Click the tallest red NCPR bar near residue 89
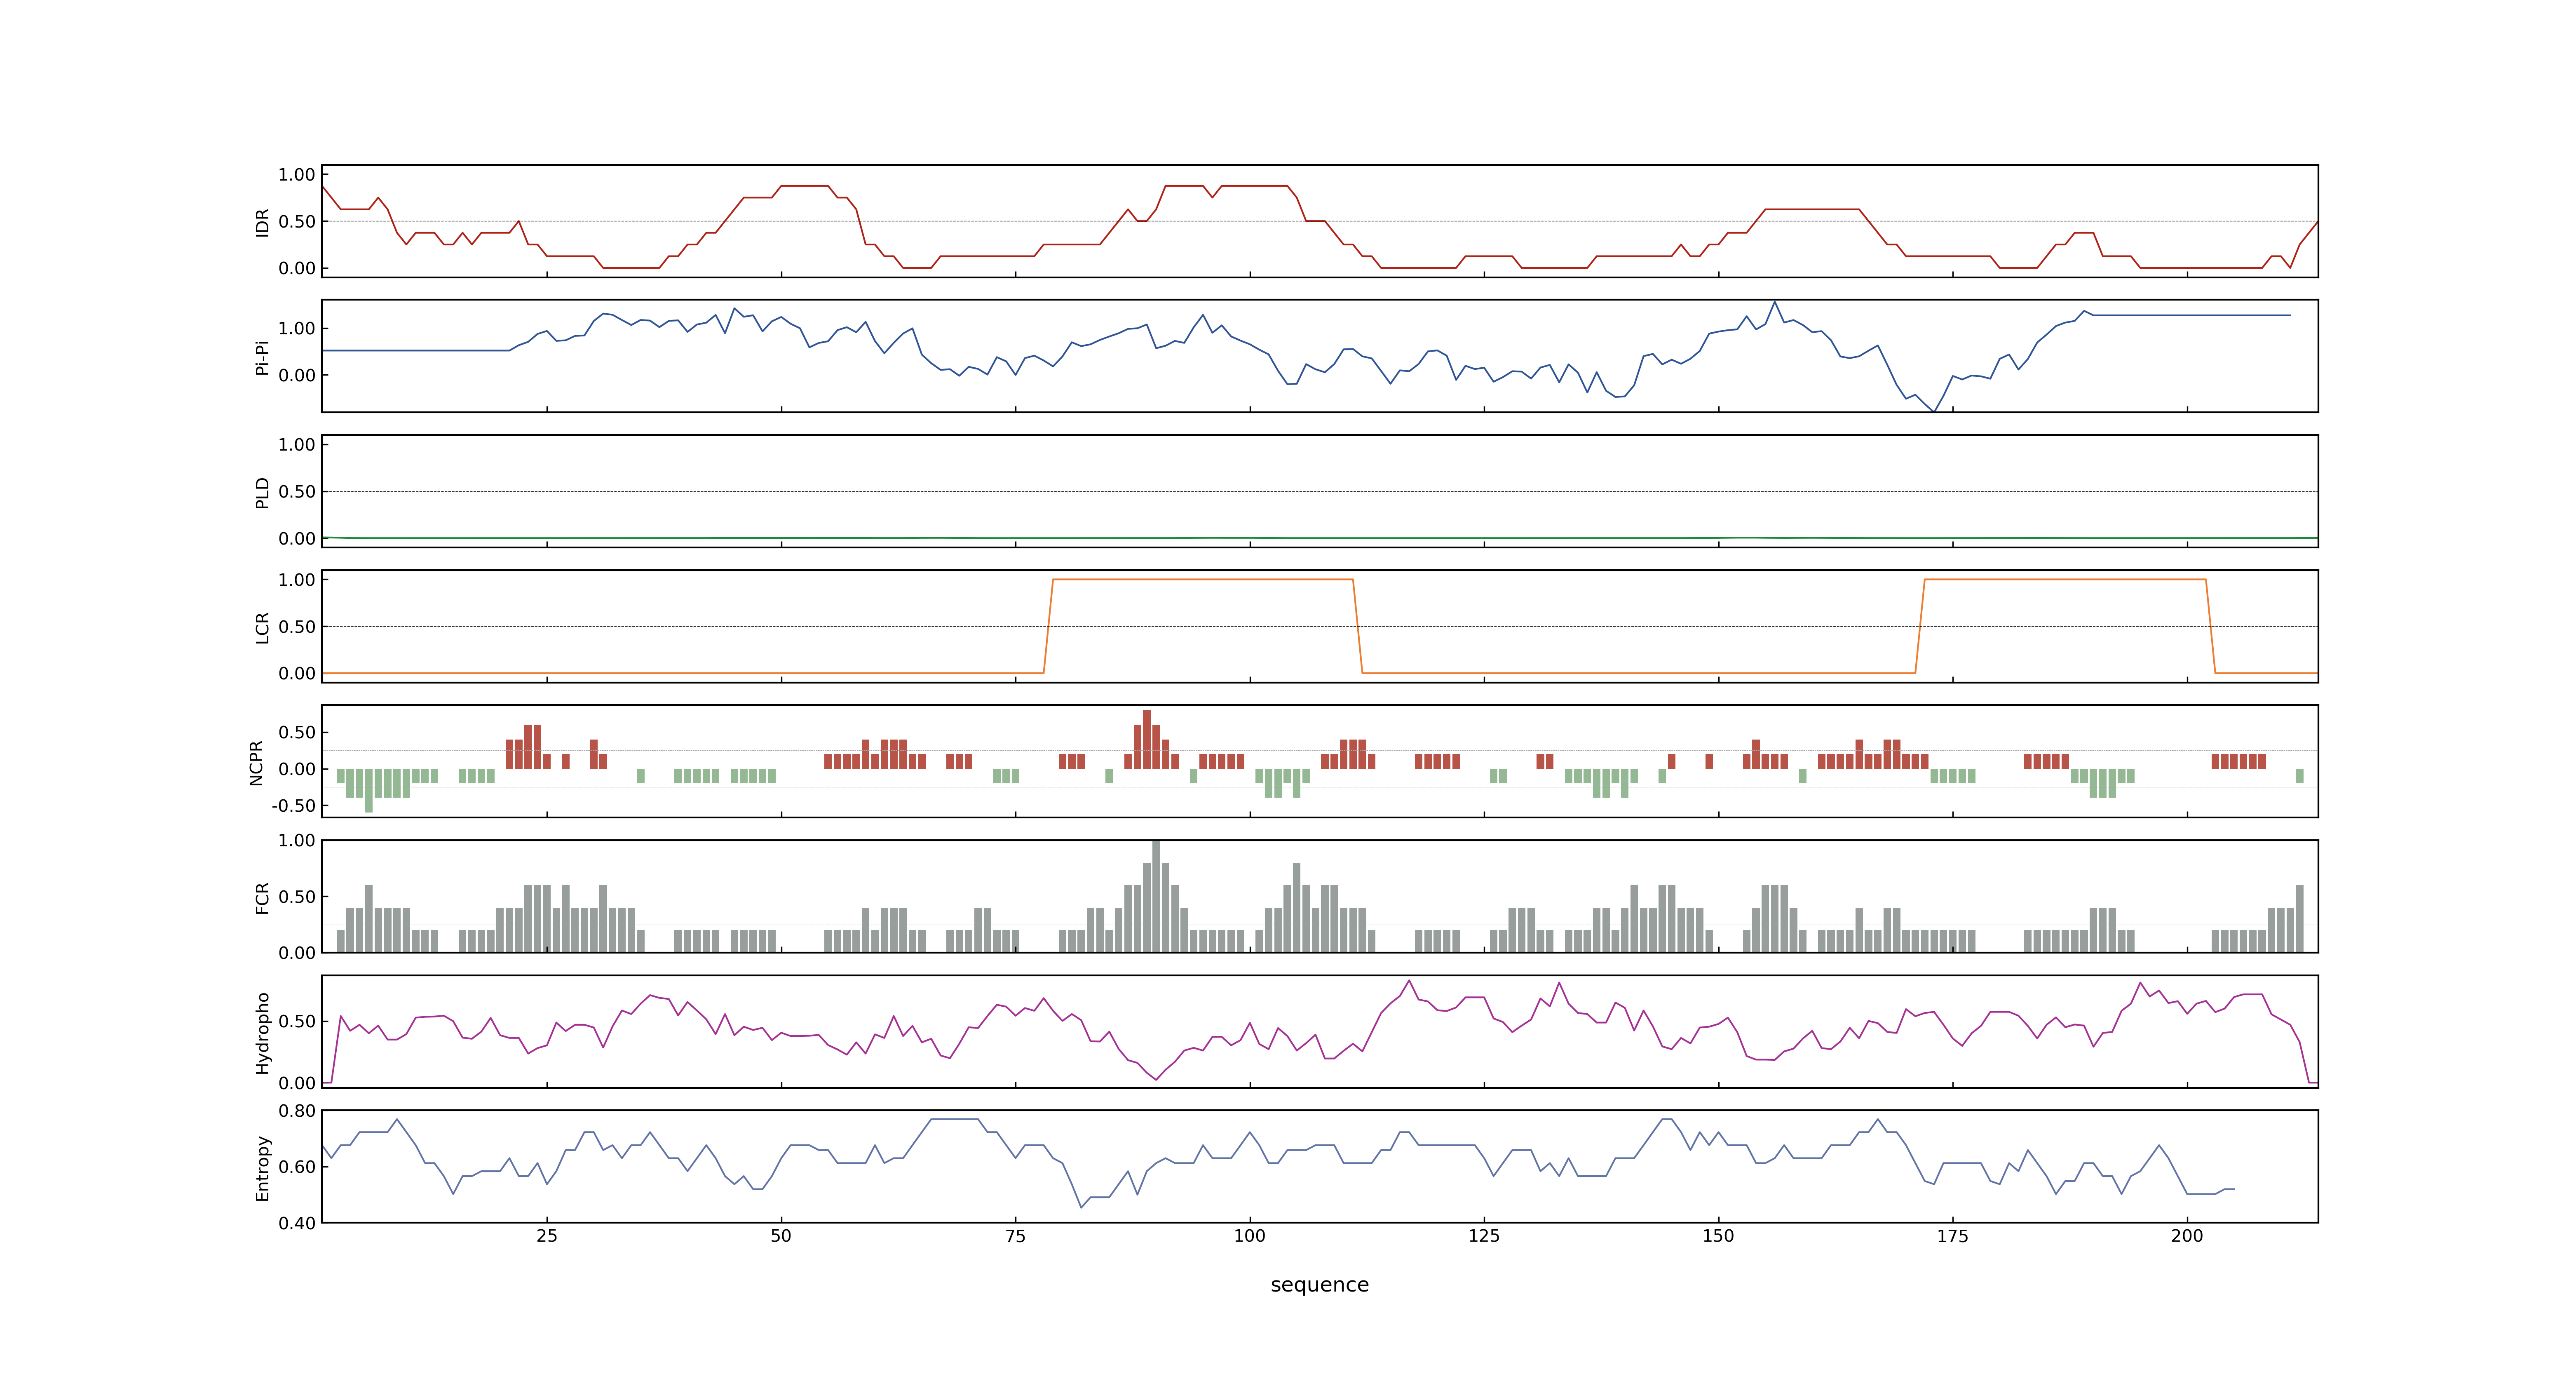The image size is (2576, 1374). coord(1147,740)
